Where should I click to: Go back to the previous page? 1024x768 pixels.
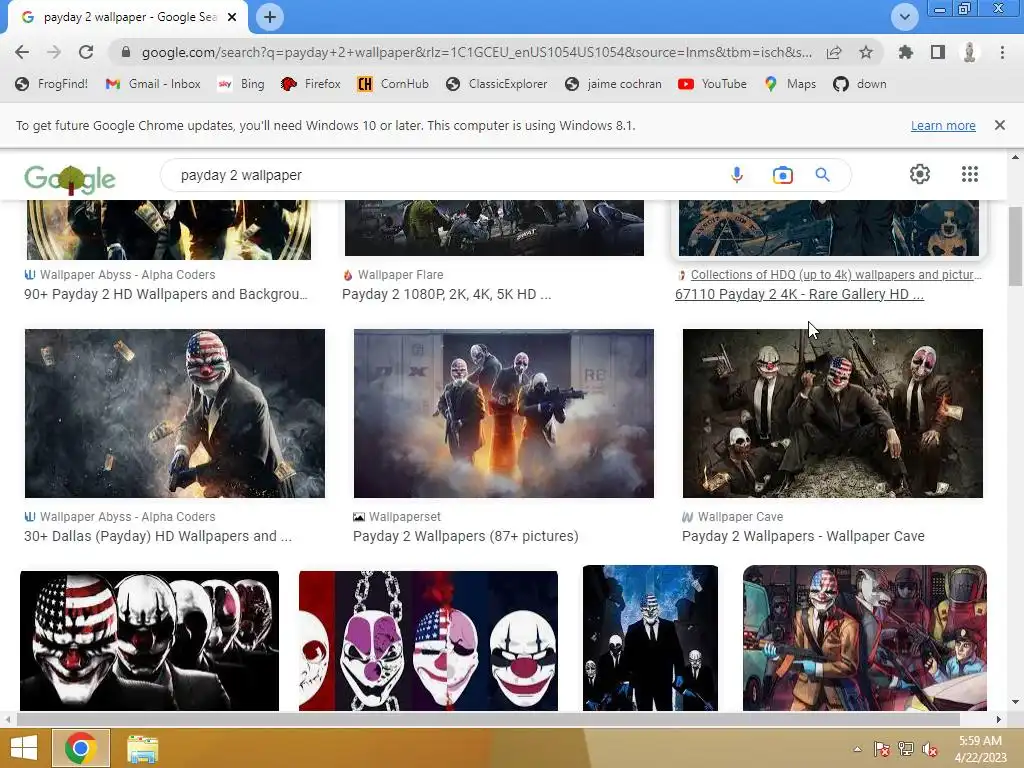(x=22, y=52)
